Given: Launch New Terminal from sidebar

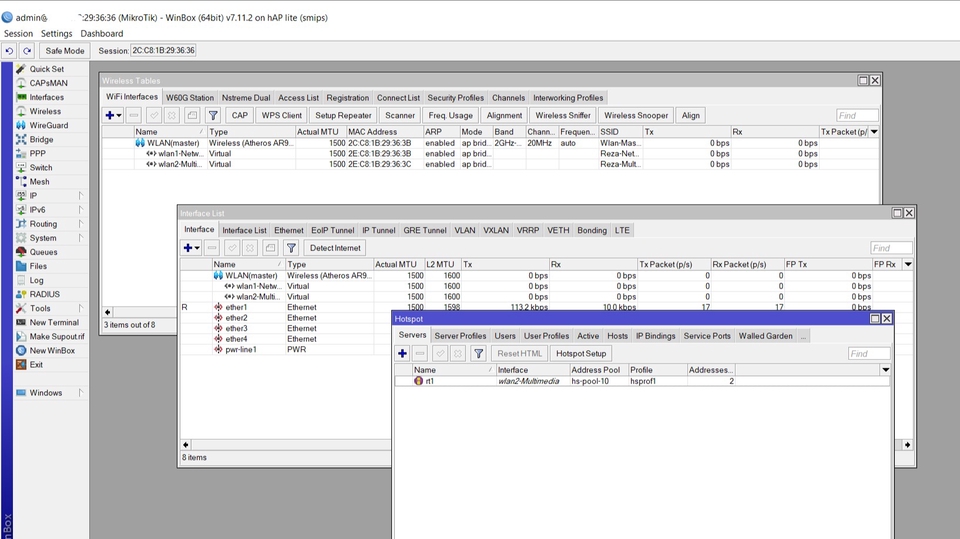Looking at the screenshot, I should click(x=54, y=323).
